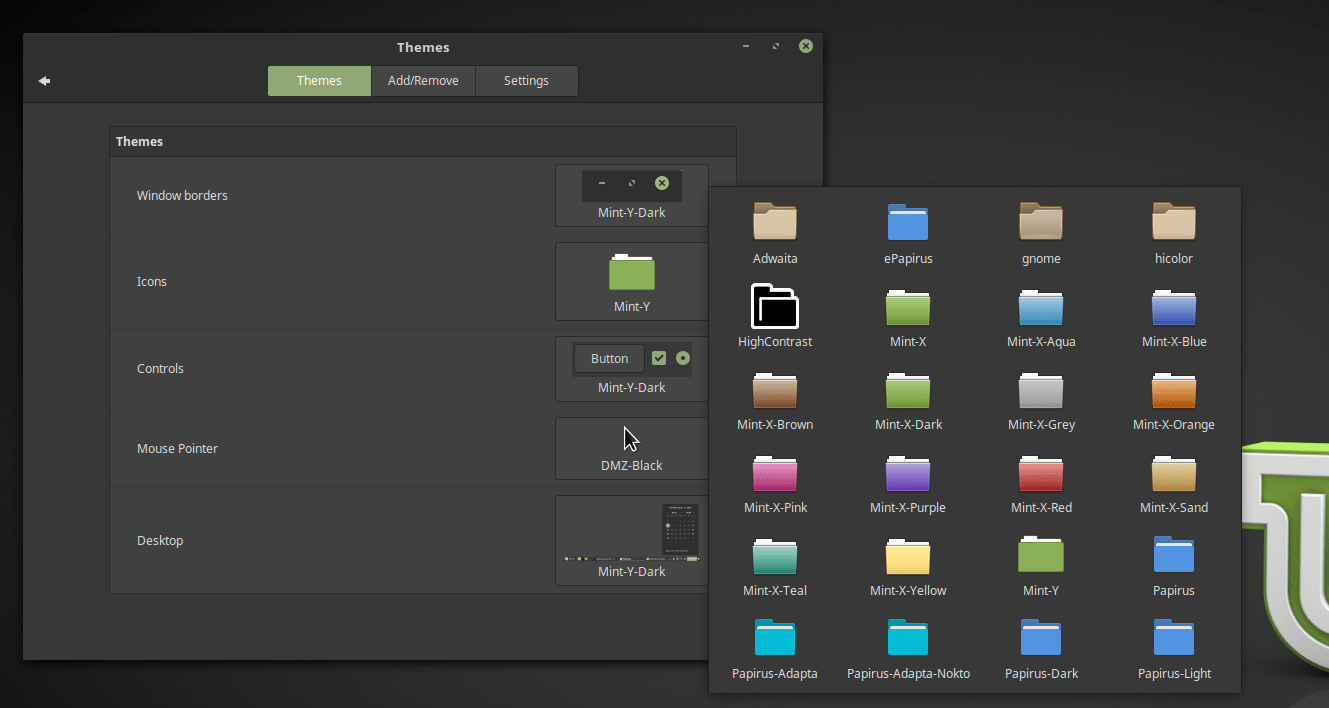The height and width of the screenshot is (708, 1329).
Task: Choose the Mint-X icon theme
Action: pyautogui.click(x=908, y=313)
